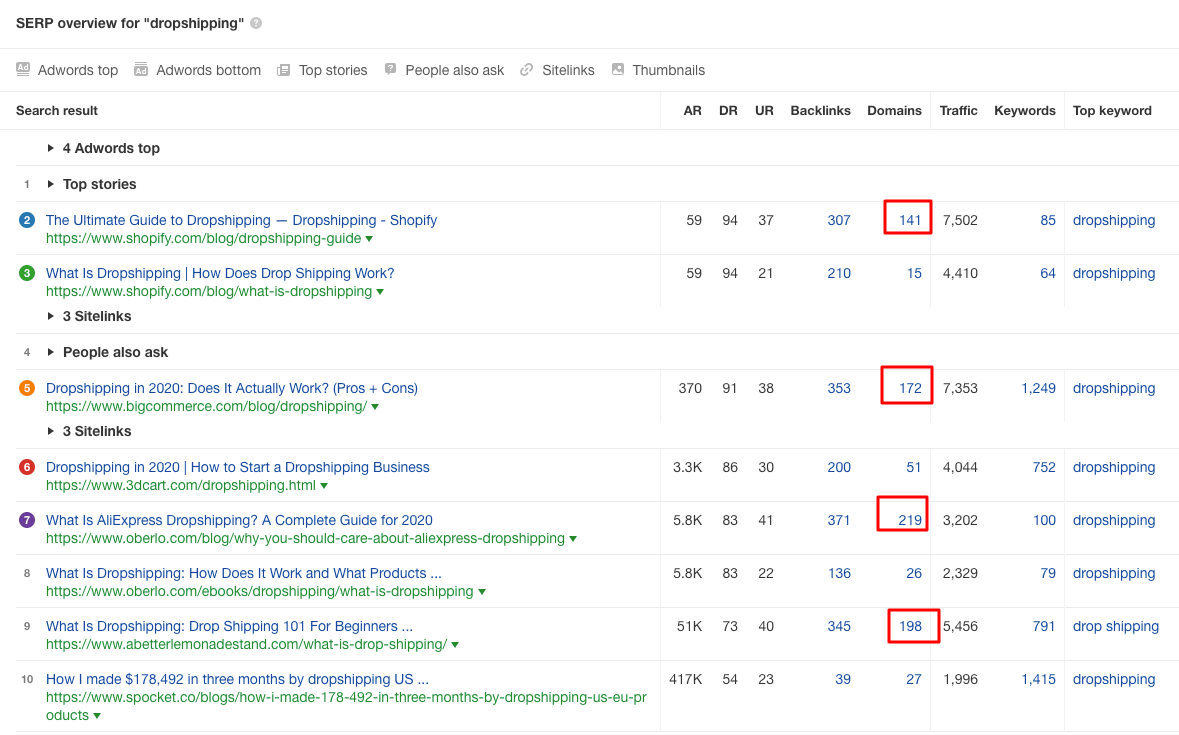Screen dimensions: 1179x735
Task: Select the Thumbnails image icon
Action: coord(618,69)
